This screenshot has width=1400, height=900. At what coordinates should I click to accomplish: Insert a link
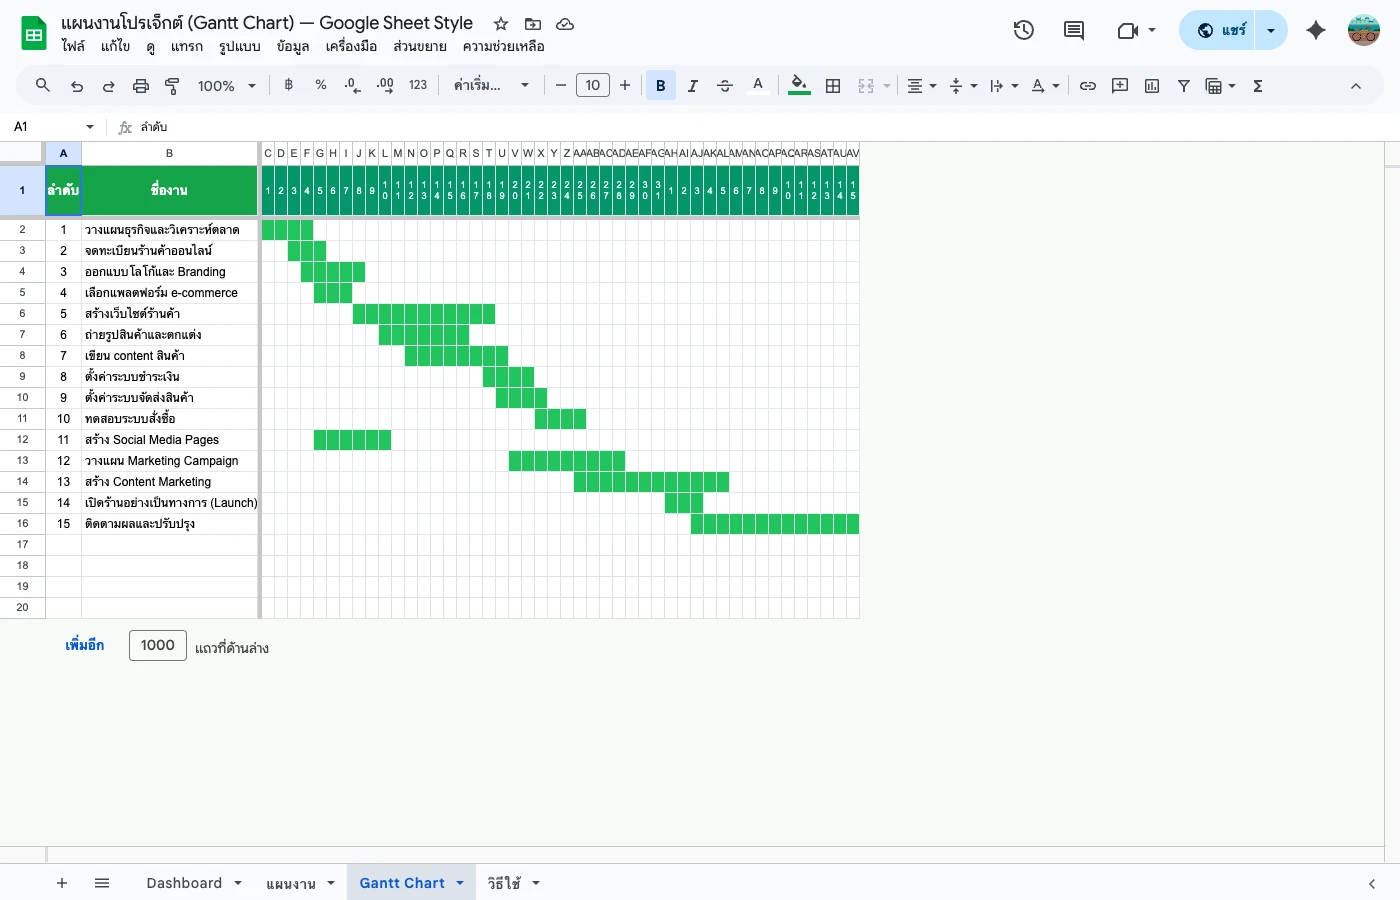[x=1088, y=85]
